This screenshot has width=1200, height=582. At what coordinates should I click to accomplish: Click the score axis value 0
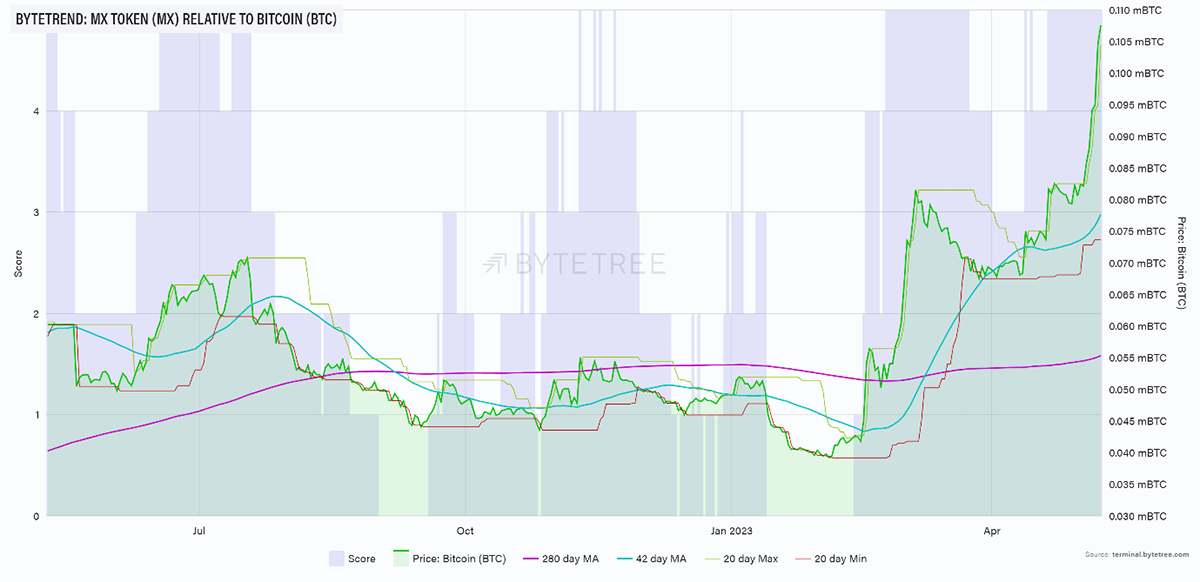pos(36,517)
